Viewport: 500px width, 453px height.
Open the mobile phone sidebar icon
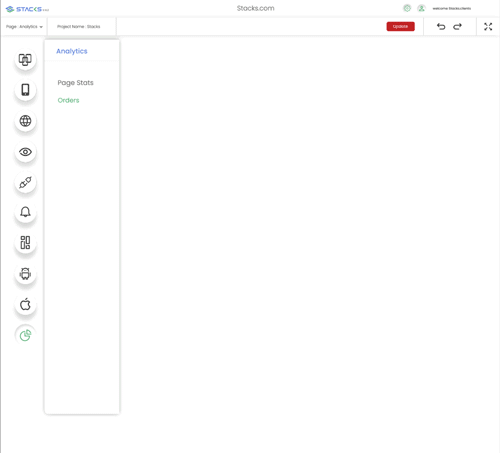click(x=25, y=90)
